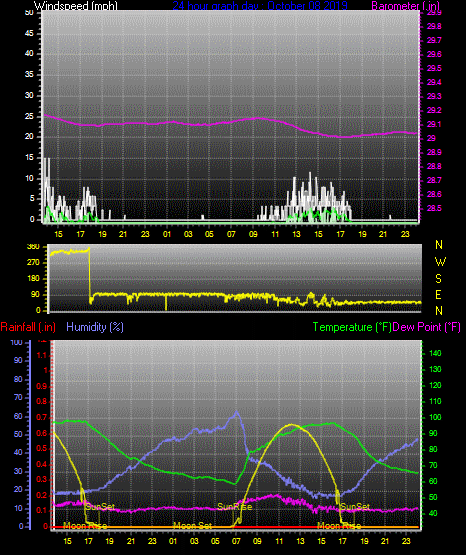Click hour 09 on temperature chart time axis
Viewport: 466px width, 555px height.
tap(257, 541)
